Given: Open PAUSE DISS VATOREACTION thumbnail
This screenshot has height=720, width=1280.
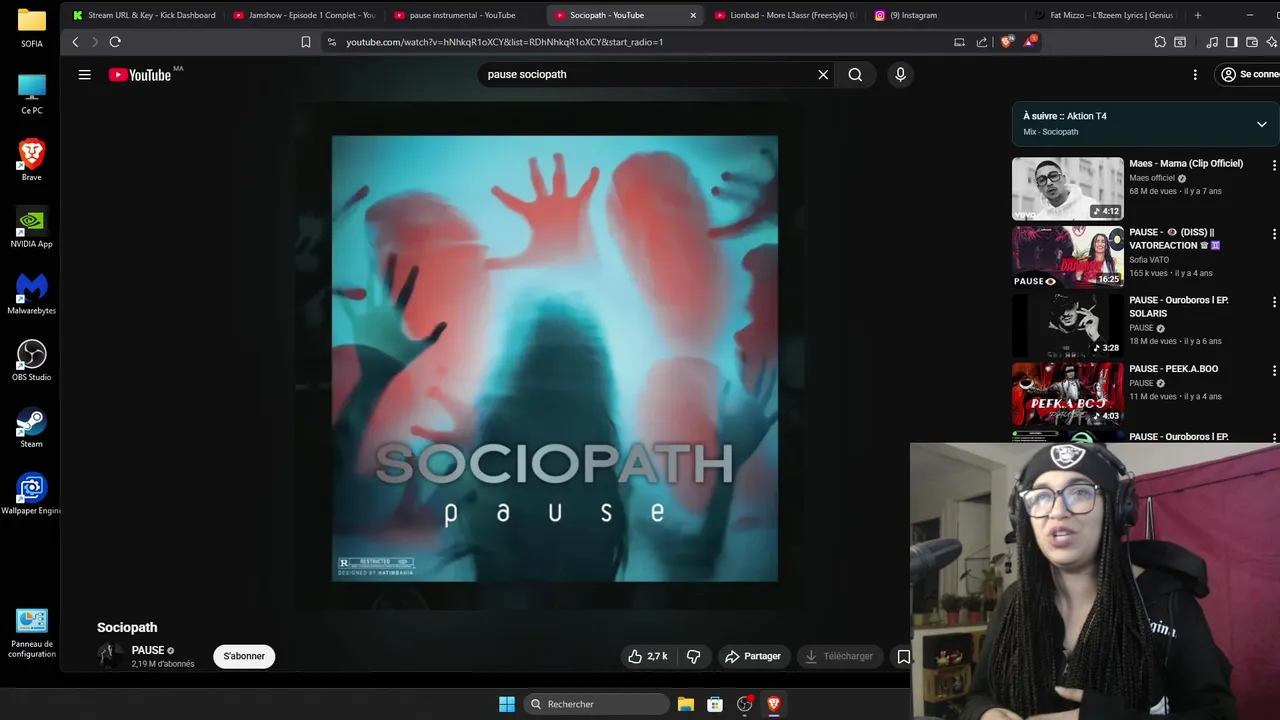Looking at the screenshot, I should [1067, 257].
